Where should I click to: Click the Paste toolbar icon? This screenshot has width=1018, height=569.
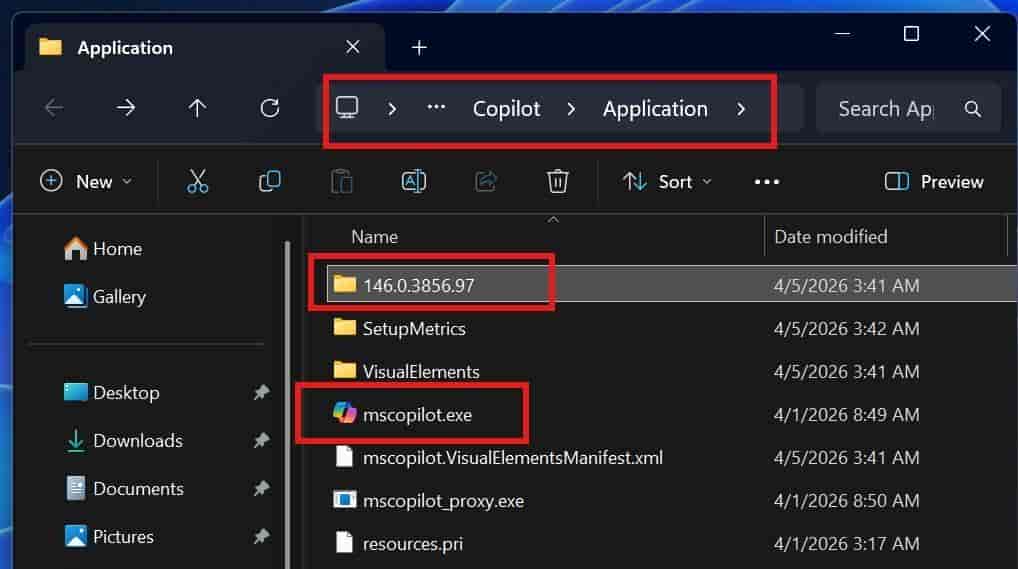pyautogui.click(x=341, y=182)
